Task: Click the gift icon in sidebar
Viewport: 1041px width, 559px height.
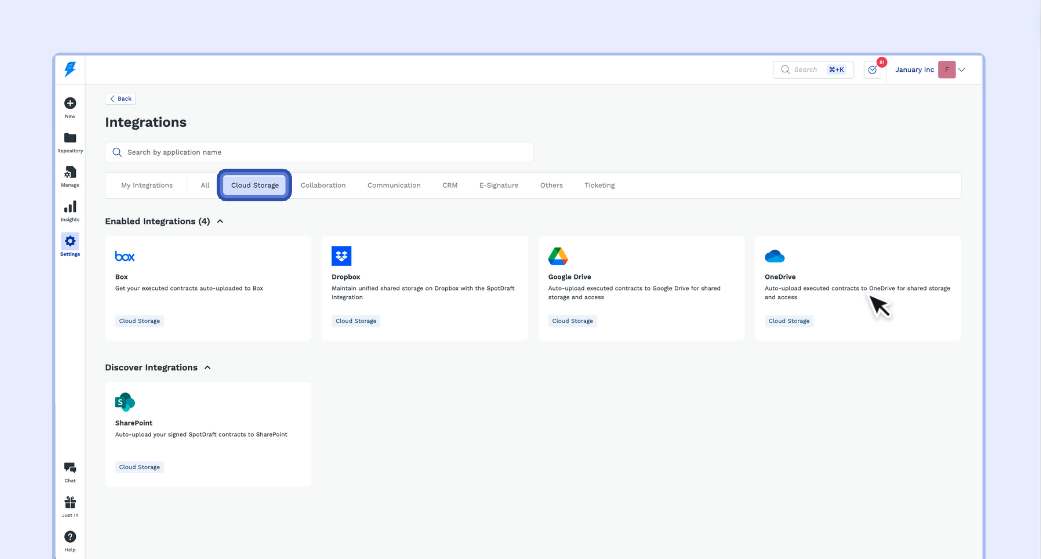Action: click(x=70, y=503)
